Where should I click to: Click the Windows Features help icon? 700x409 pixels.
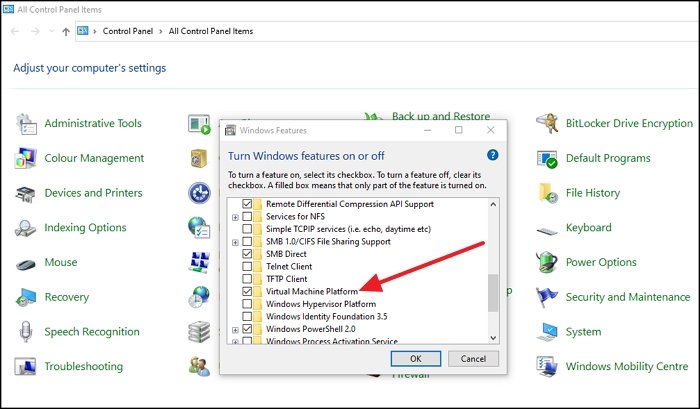(492, 155)
